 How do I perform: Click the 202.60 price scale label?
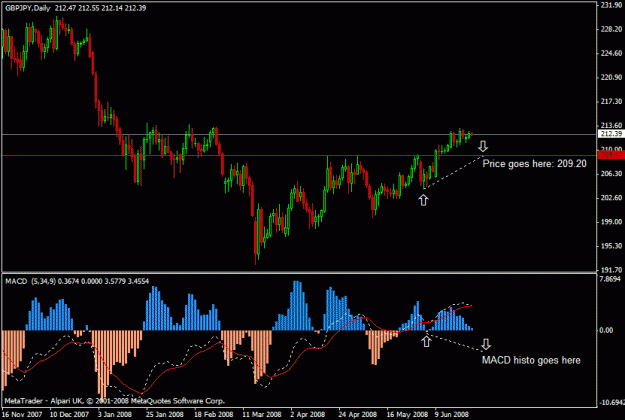[611, 198]
